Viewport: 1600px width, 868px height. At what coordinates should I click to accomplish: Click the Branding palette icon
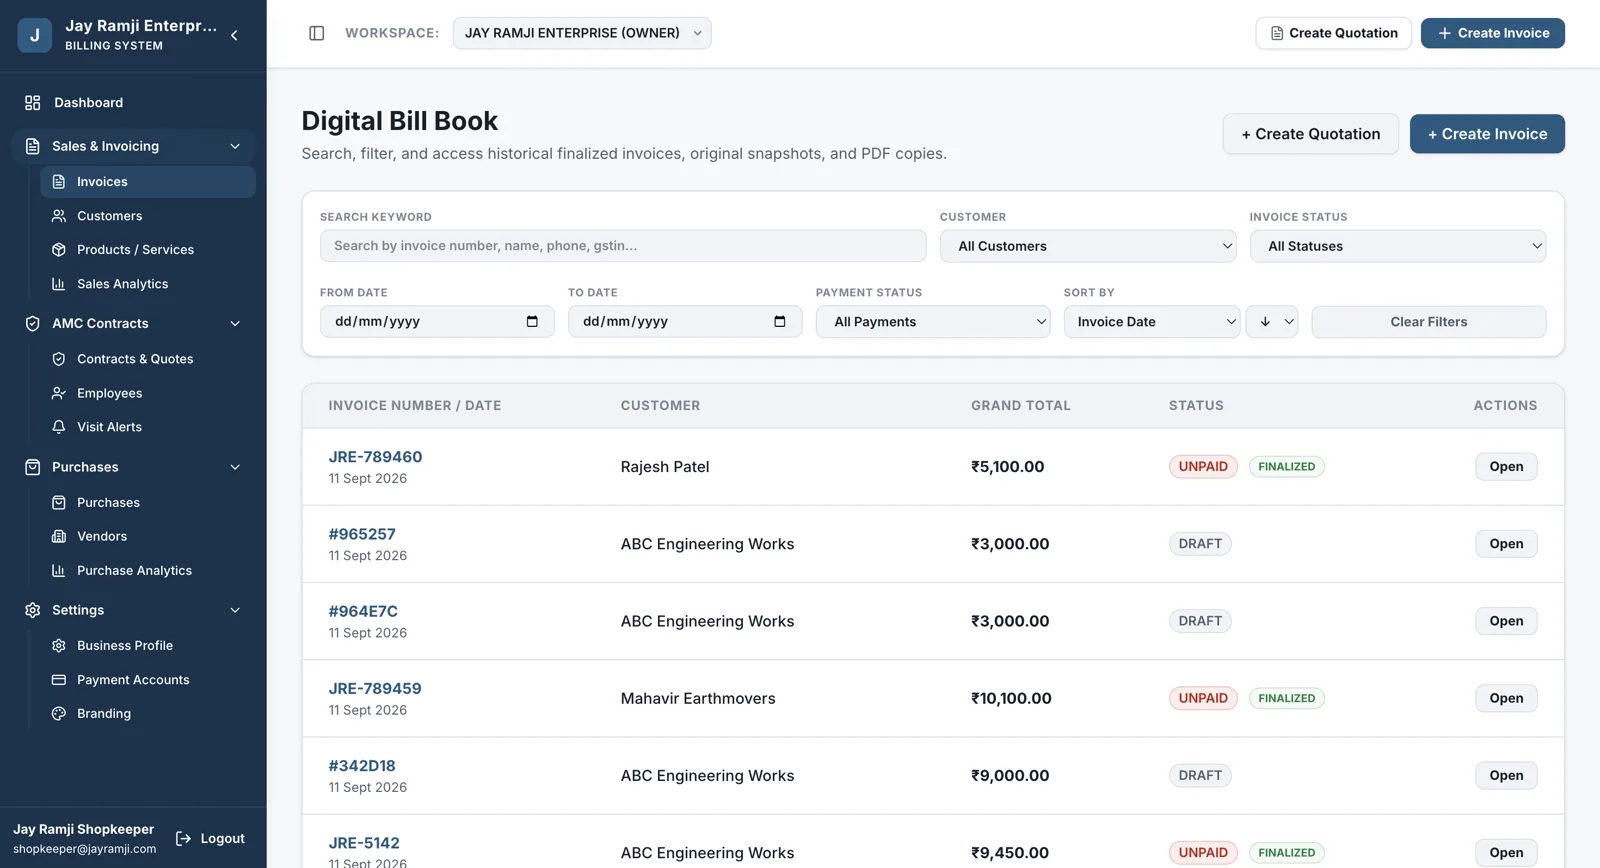coord(59,714)
